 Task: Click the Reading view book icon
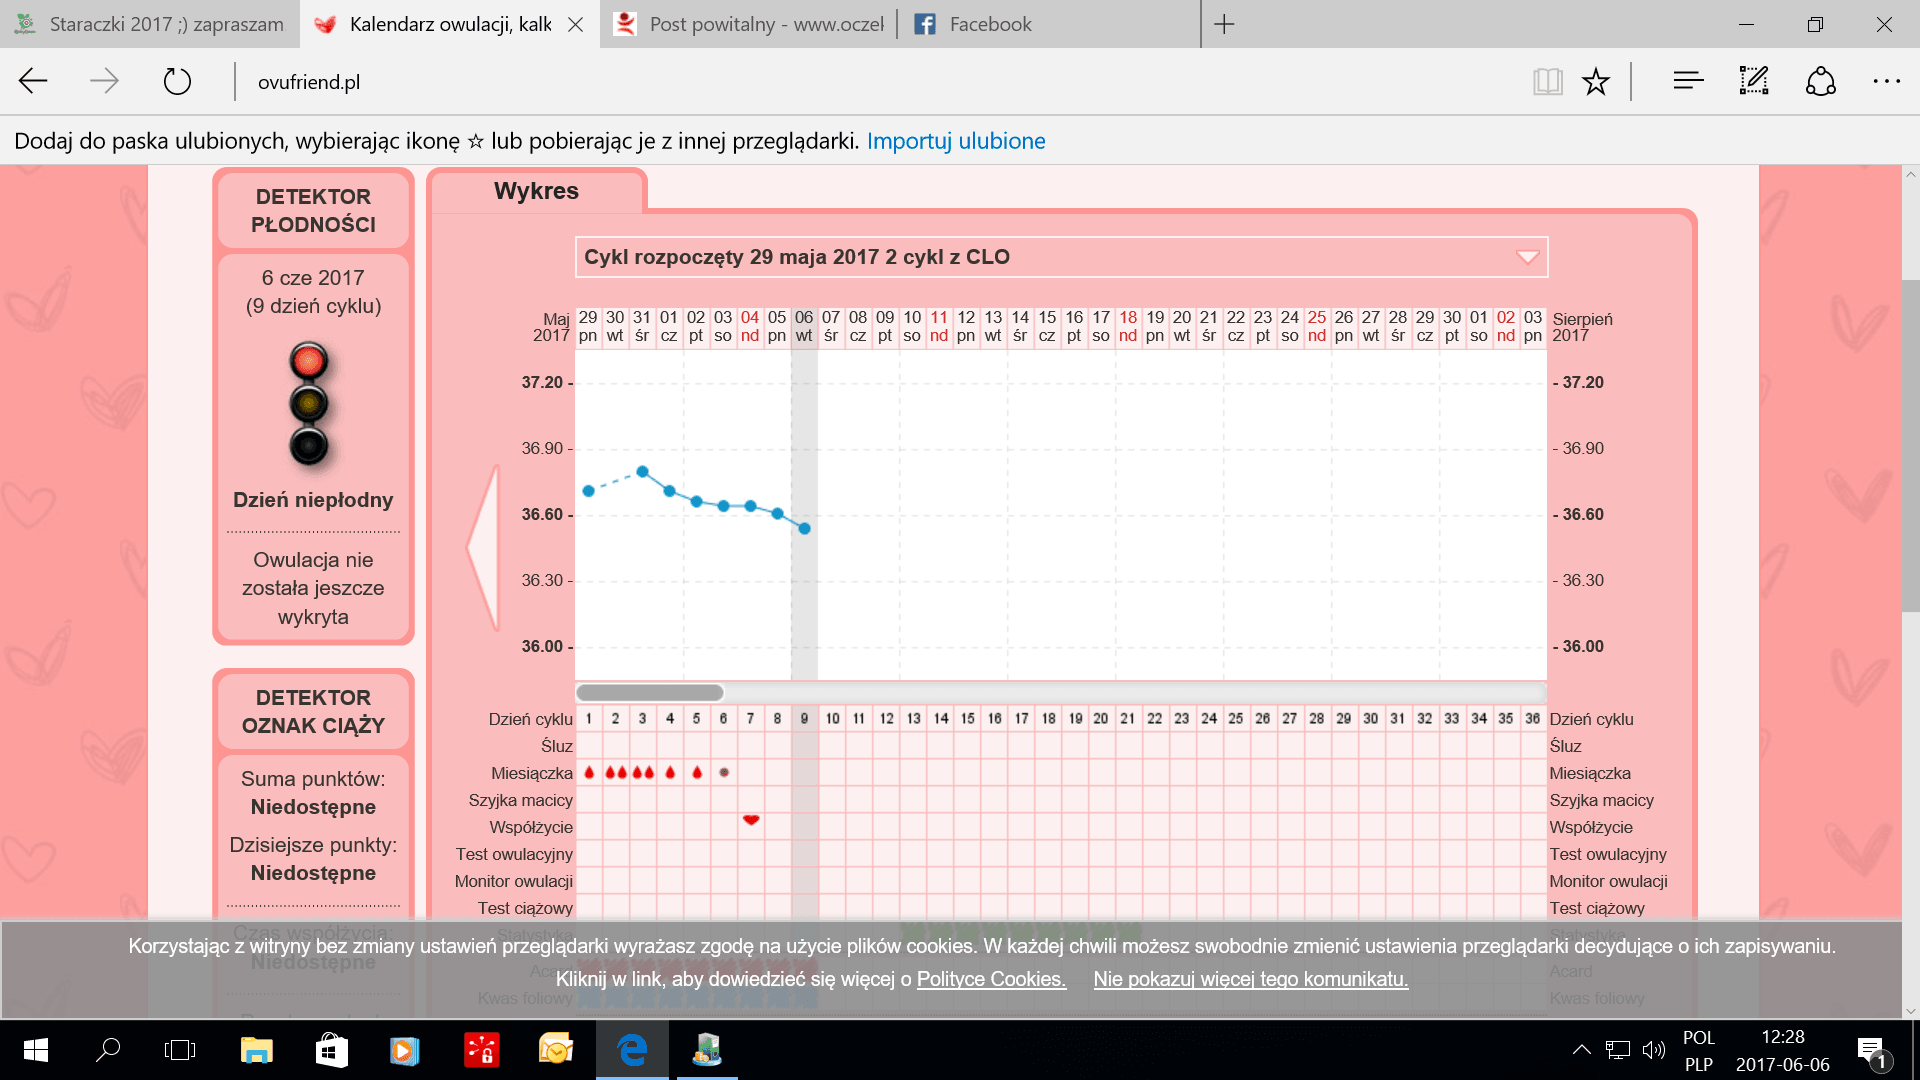pos(1547,81)
